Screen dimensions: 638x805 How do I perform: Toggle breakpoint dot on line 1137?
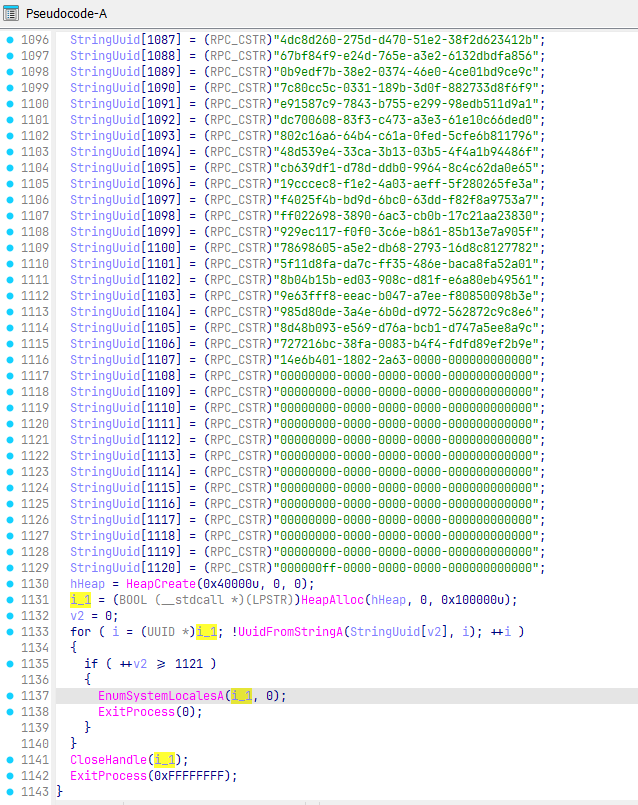(9, 696)
